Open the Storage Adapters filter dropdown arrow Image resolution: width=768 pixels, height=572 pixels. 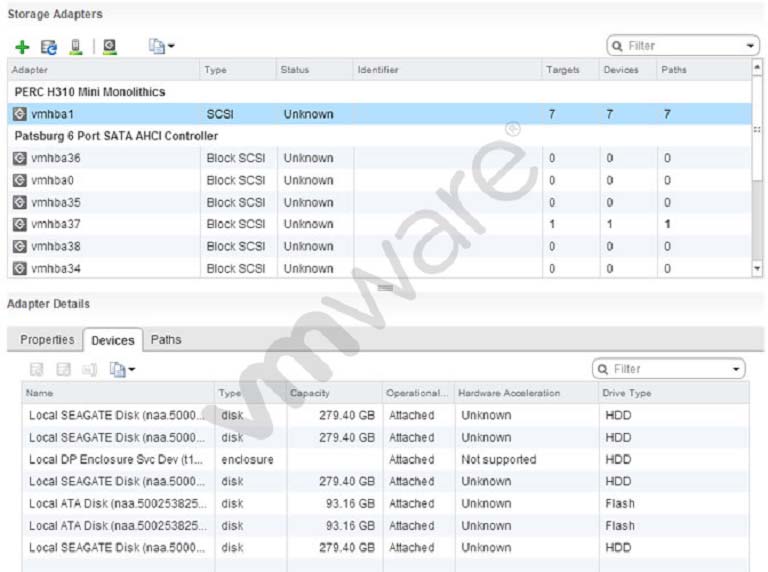750,46
